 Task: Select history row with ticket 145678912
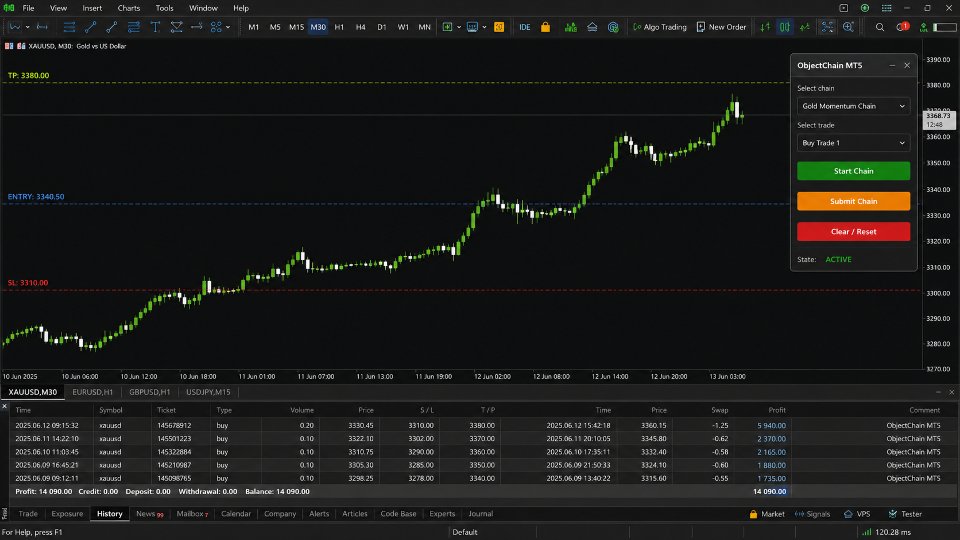pos(478,425)
